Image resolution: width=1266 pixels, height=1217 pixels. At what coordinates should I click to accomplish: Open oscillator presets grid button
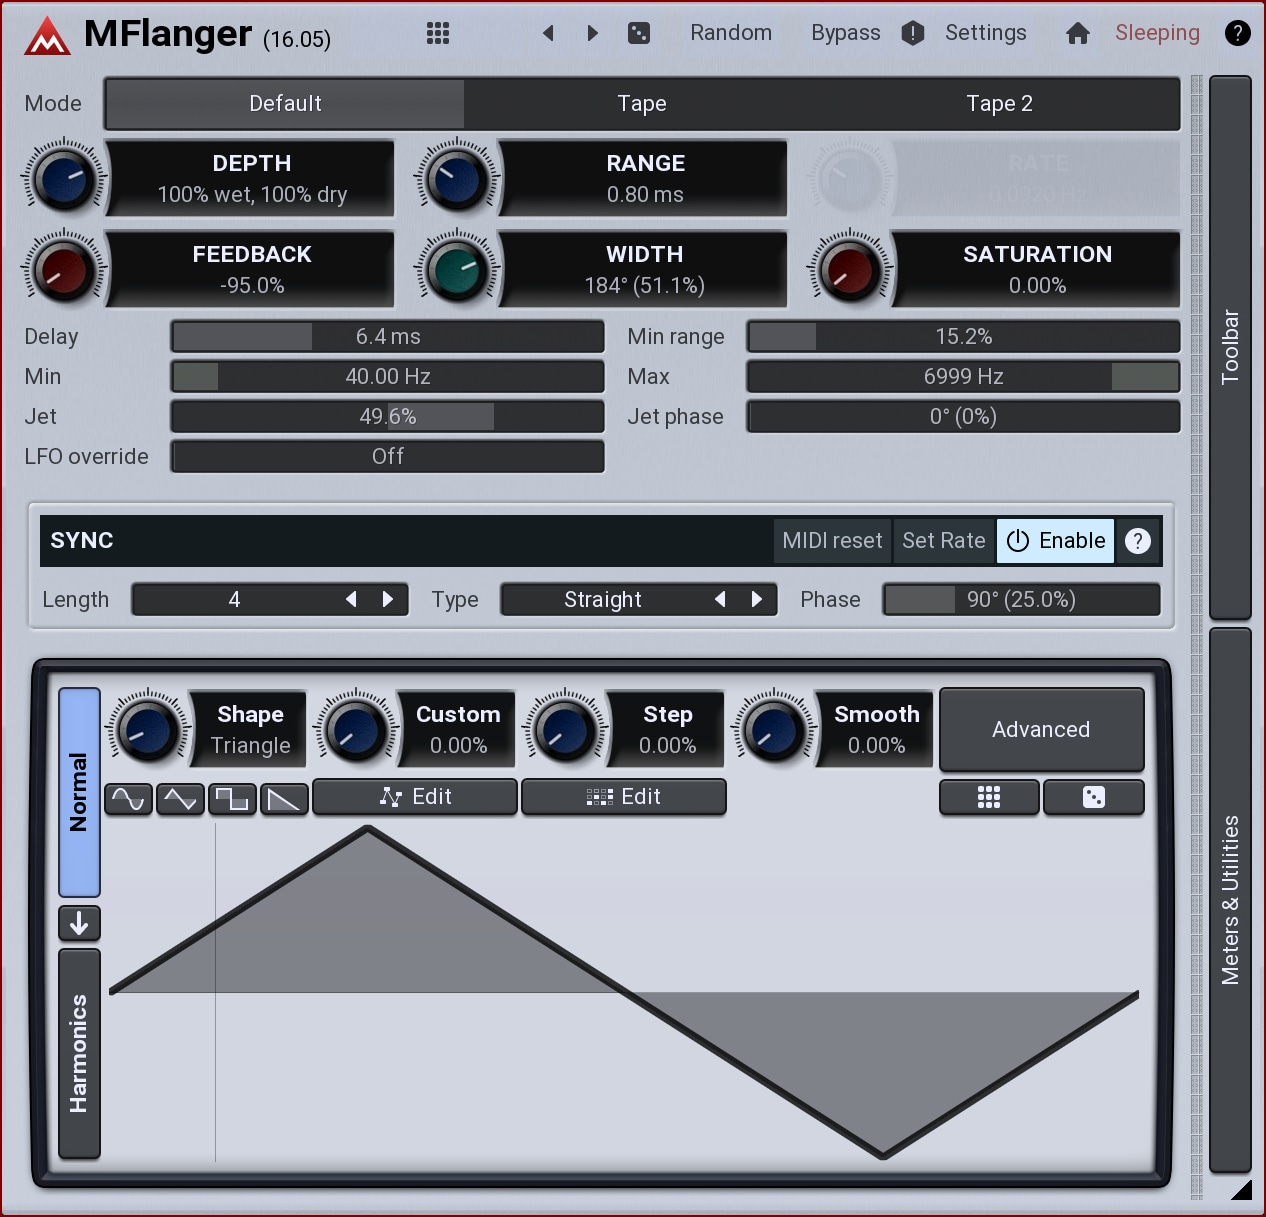tap(989, 797)
